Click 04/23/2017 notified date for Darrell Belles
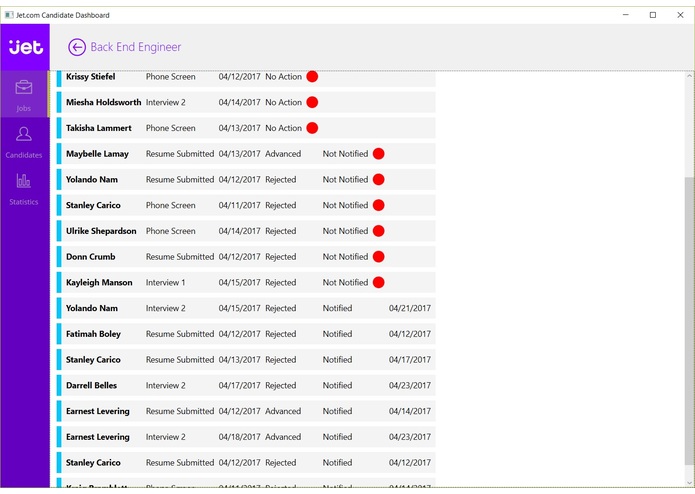Image resolution: width=695 pixels, height=494 pixels. 410,385
